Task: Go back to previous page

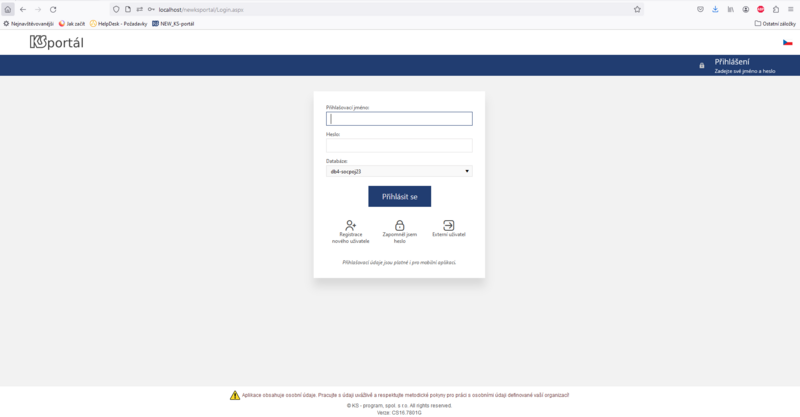Action: 23,9
